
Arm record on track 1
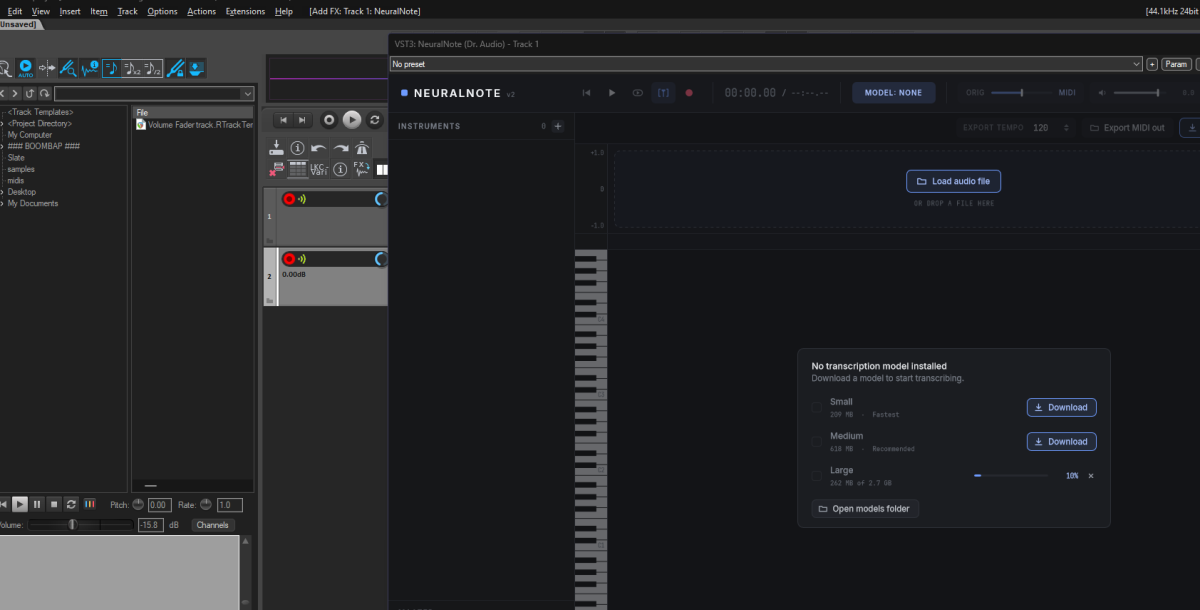pos(289,199)
